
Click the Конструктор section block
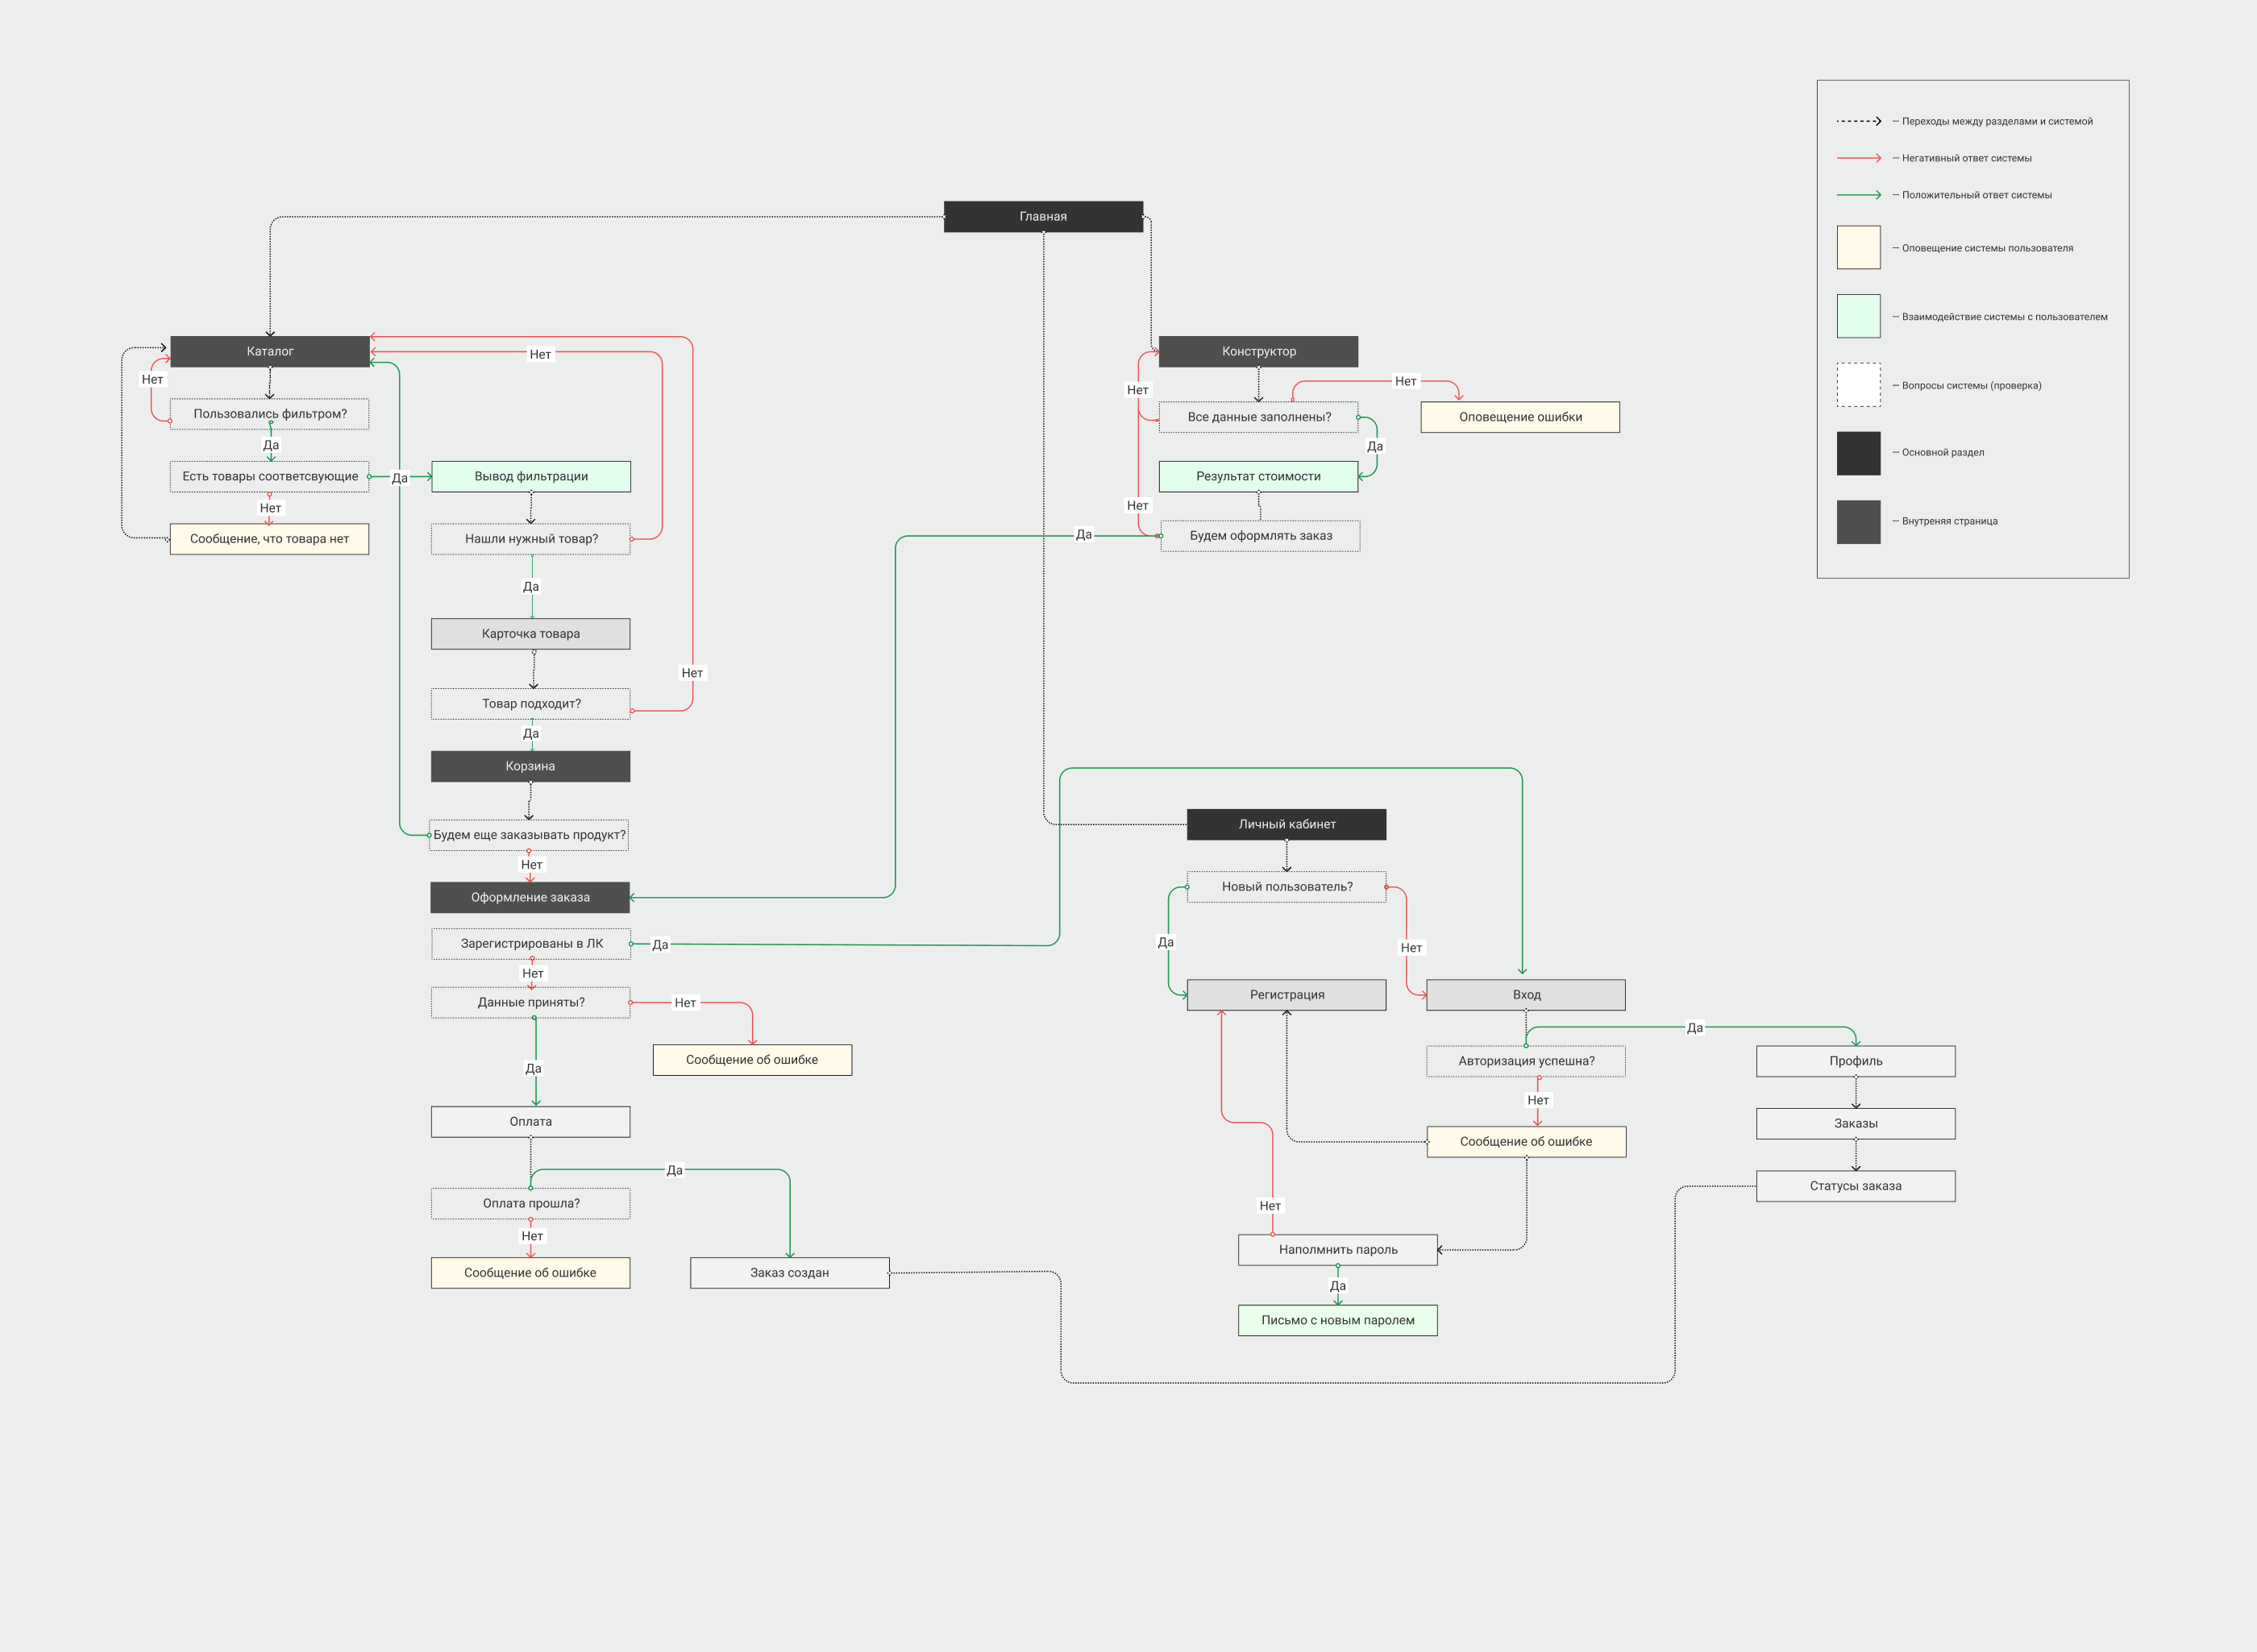pos(1258,352)
